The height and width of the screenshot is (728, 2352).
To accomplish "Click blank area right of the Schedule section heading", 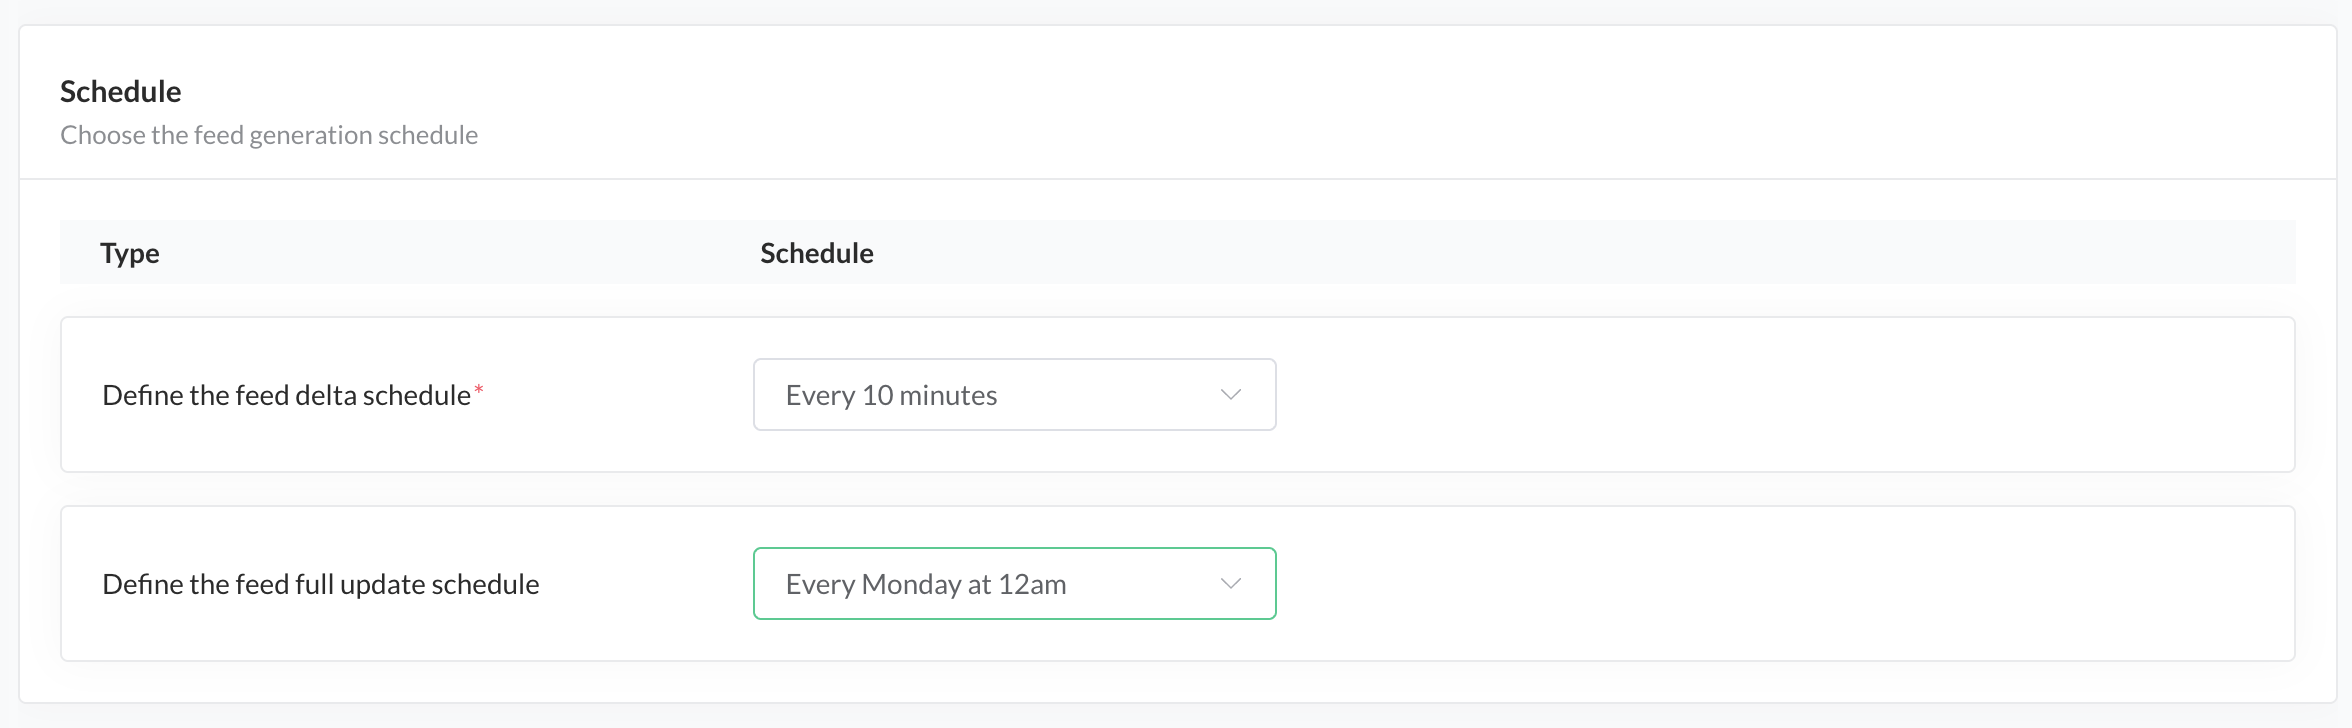I will click(x=1200, y=92).
